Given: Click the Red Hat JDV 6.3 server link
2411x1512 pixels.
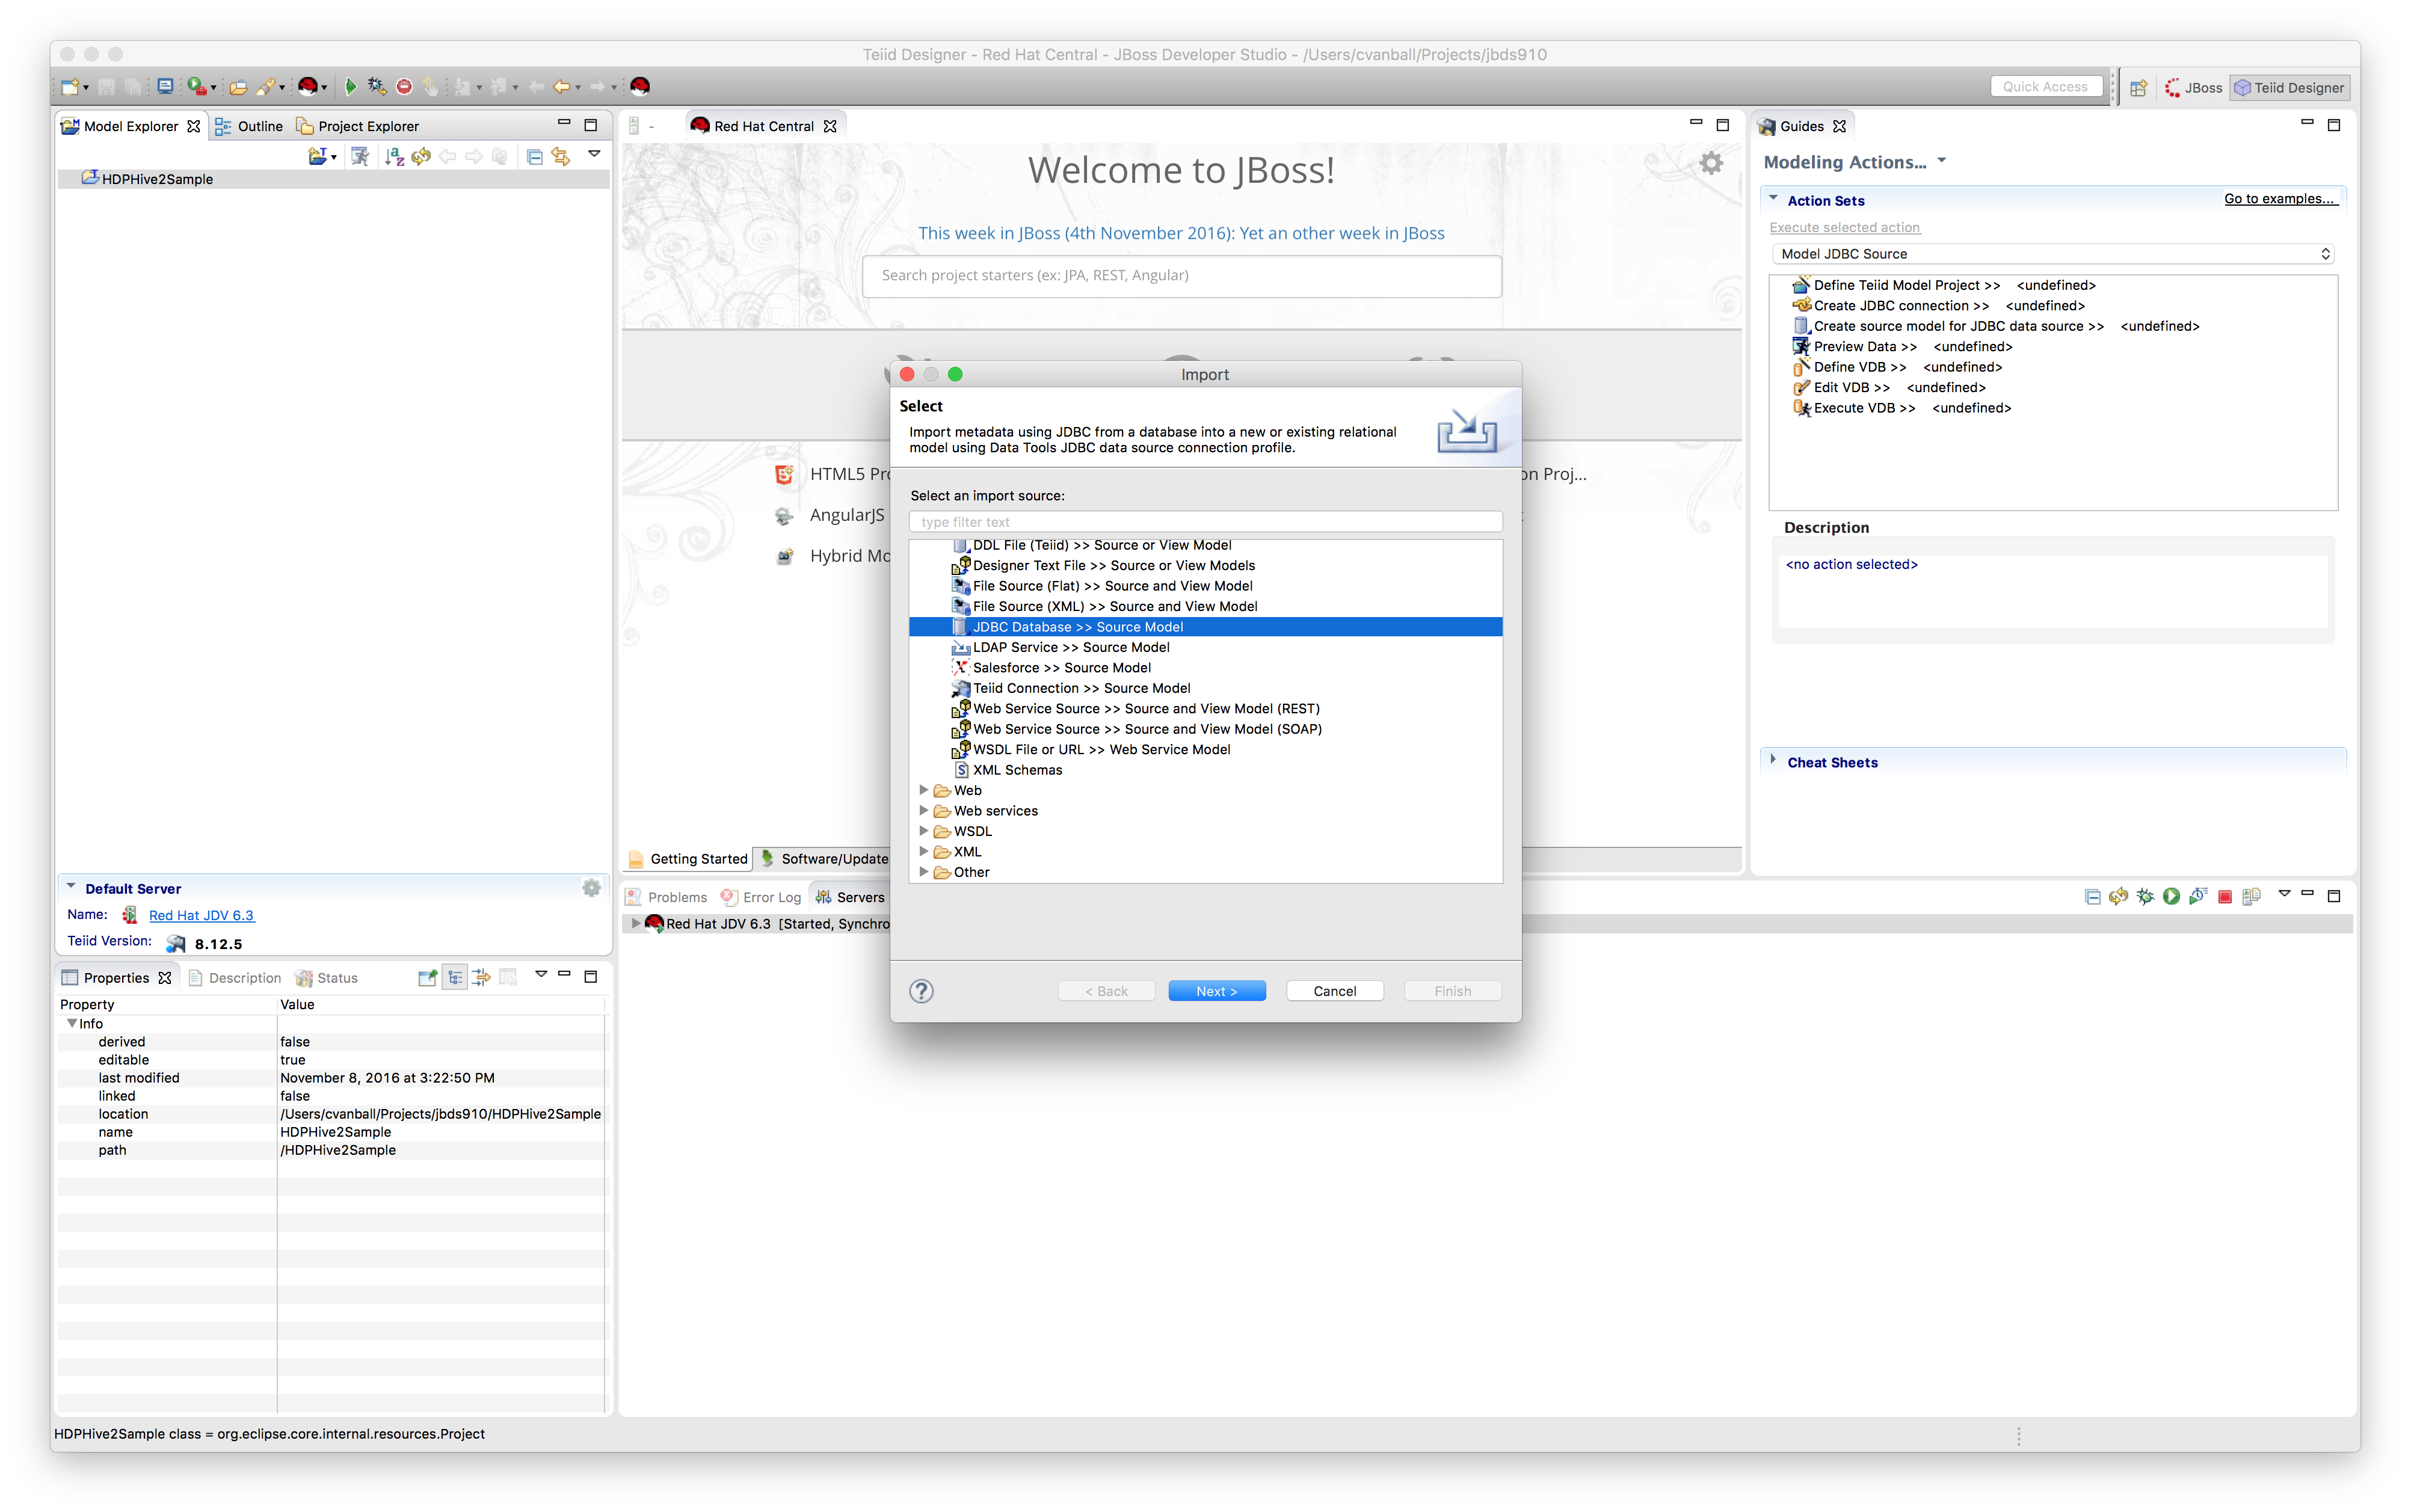Looking at the screenshot, I should 201,915.
